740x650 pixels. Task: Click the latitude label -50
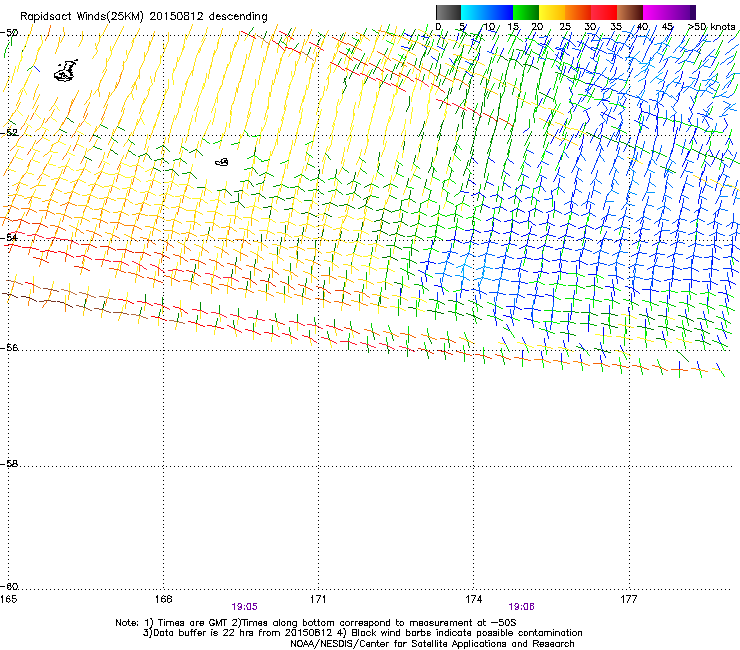[x=9, y=33]
